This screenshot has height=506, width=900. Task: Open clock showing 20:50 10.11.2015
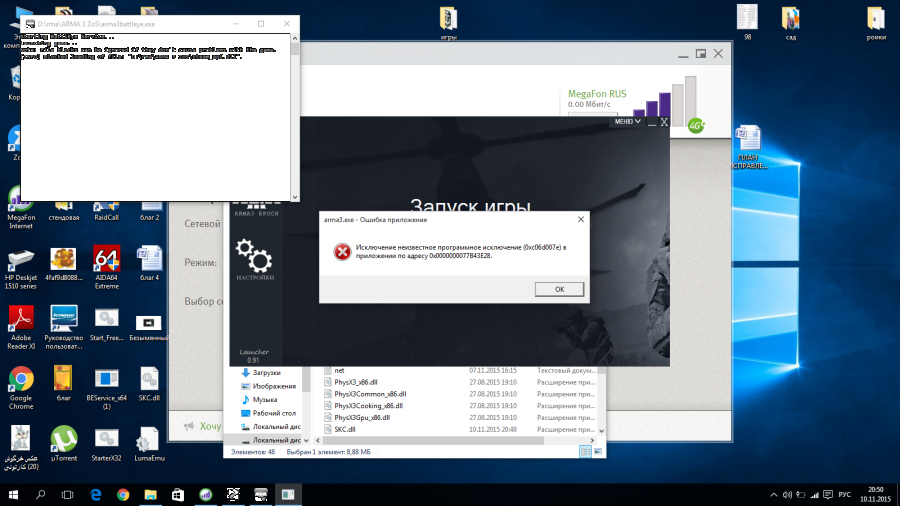(875, 495)
